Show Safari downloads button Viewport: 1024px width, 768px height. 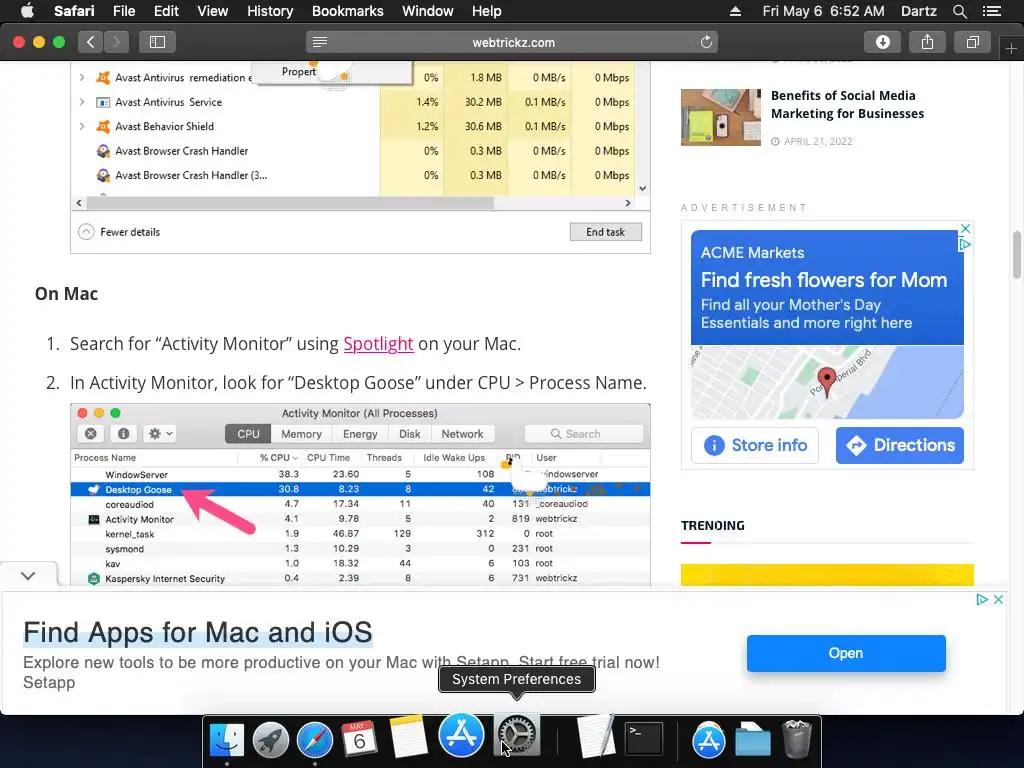882,42
